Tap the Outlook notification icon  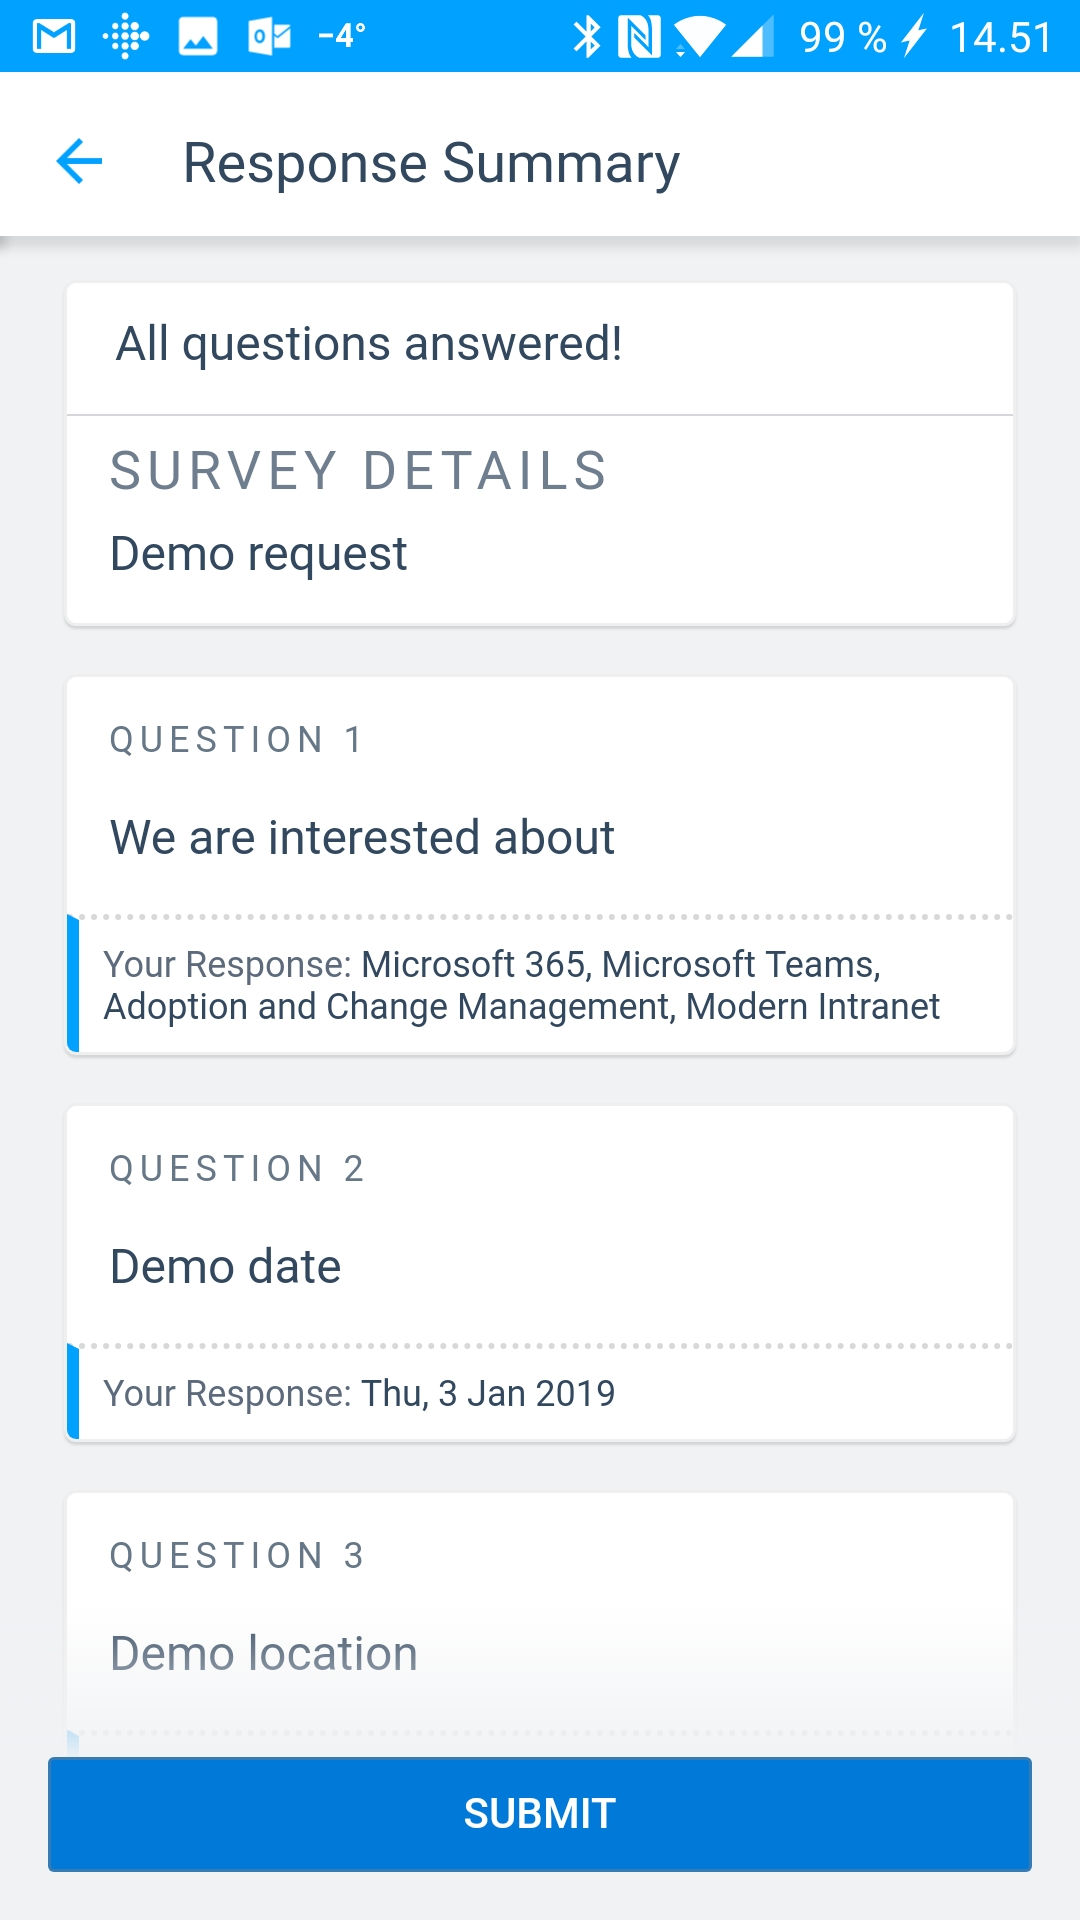(x=269, y=37)
